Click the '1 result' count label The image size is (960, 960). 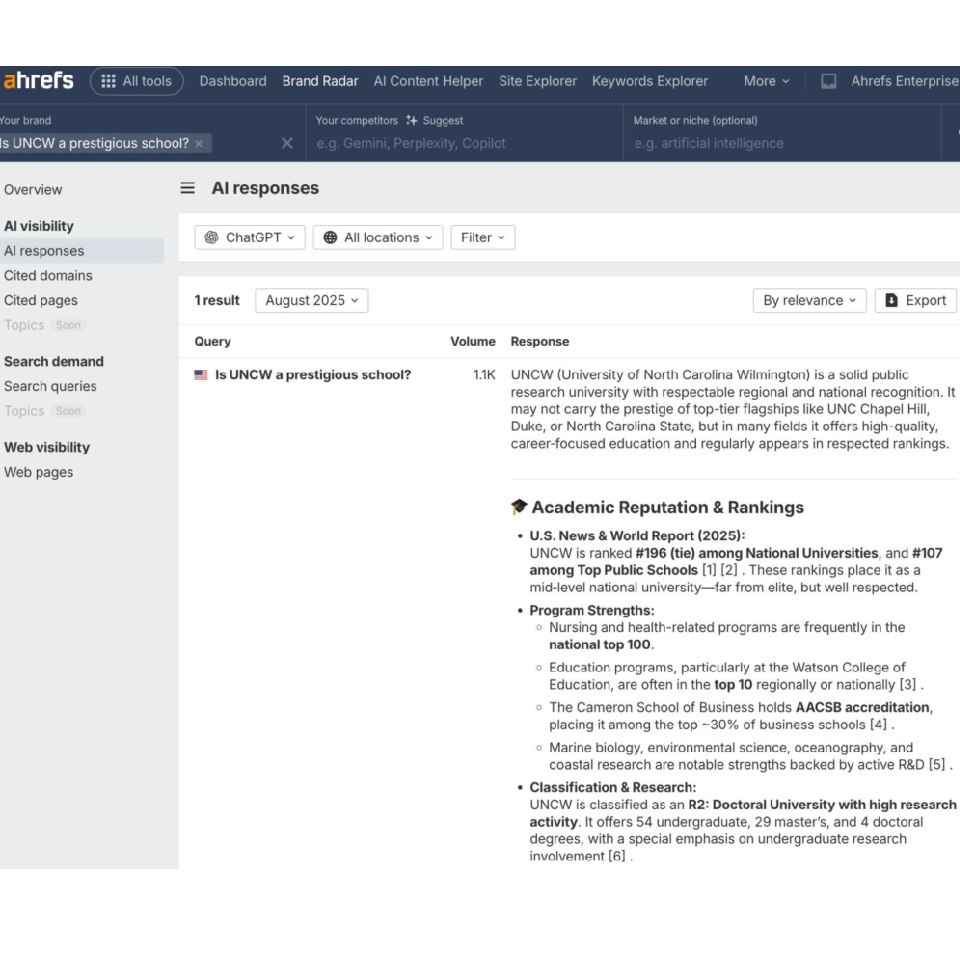tap(217, 301)
